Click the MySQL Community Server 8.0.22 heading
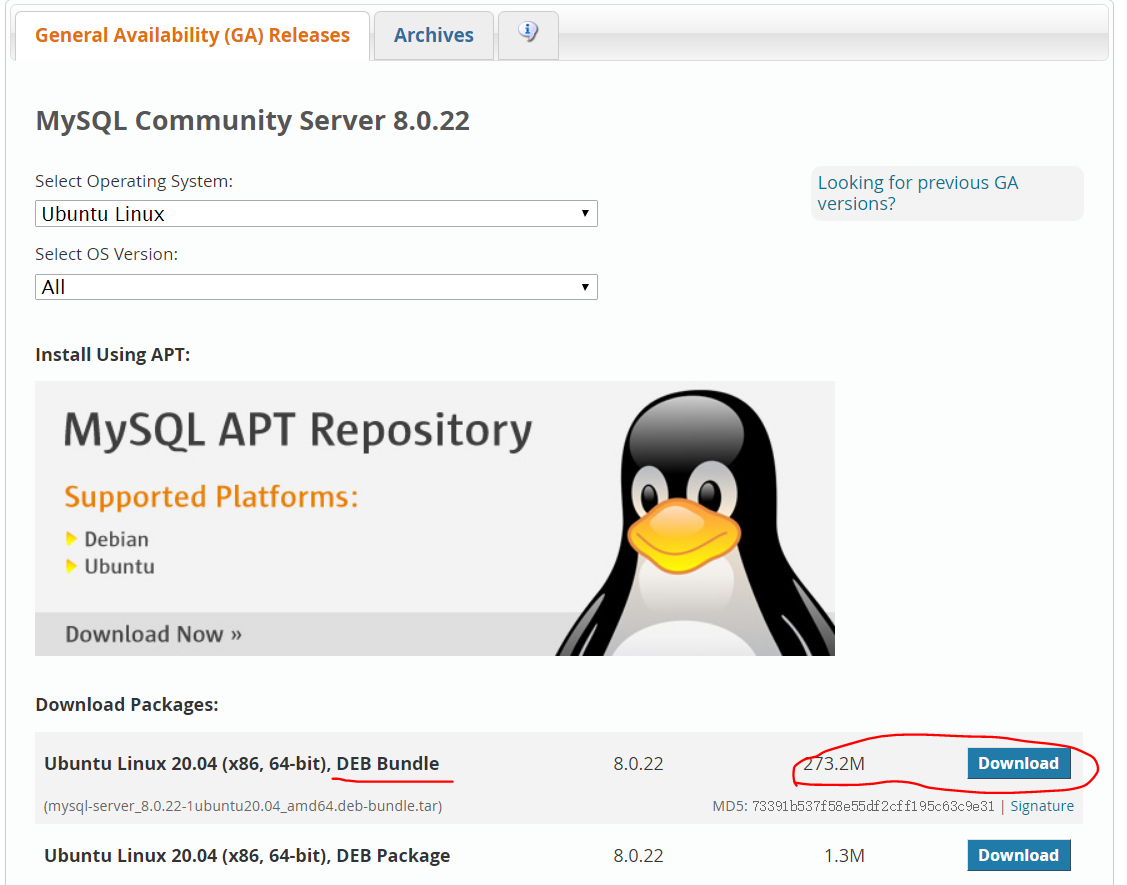The height and width of the screenshot is (885, 1127). (x=251, y=120)
